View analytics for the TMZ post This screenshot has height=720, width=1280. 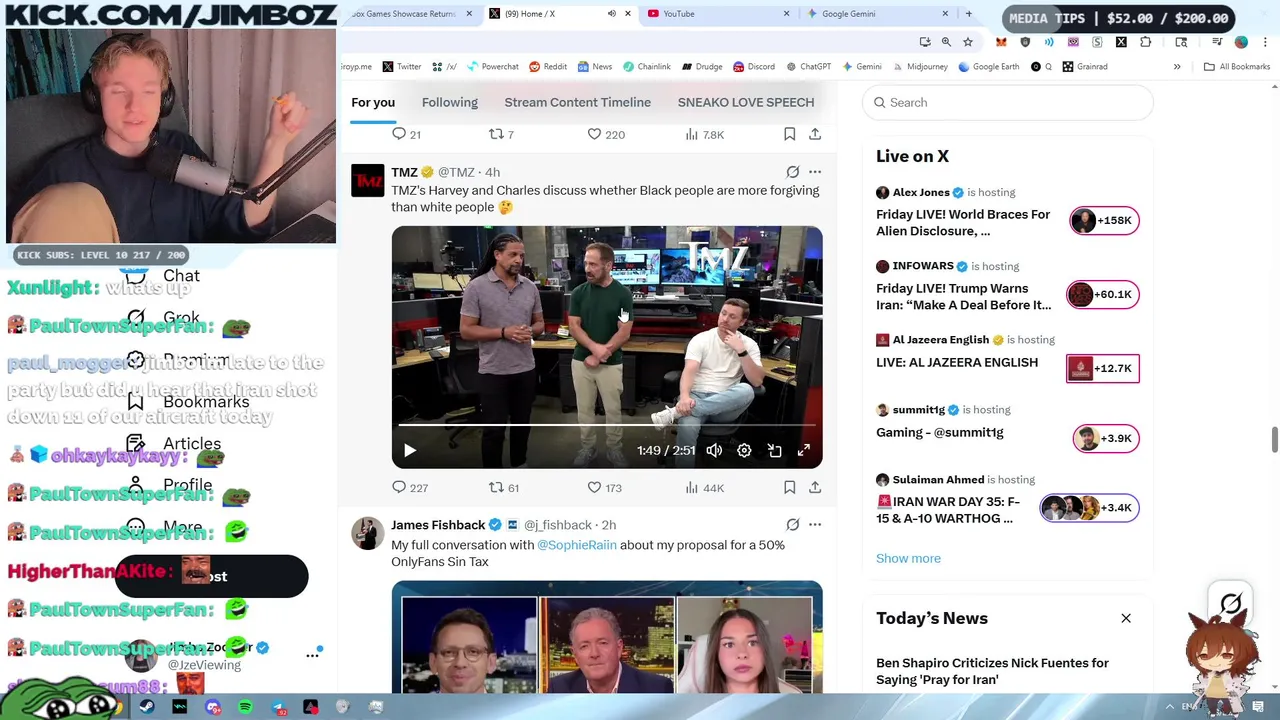click(x=704, y=487)
